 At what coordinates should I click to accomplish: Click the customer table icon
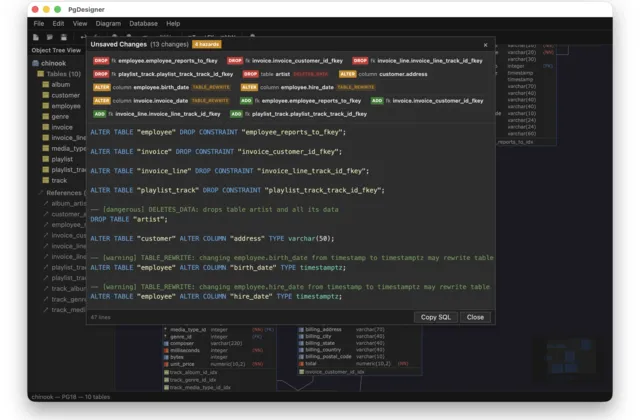(x=46, y=95)
